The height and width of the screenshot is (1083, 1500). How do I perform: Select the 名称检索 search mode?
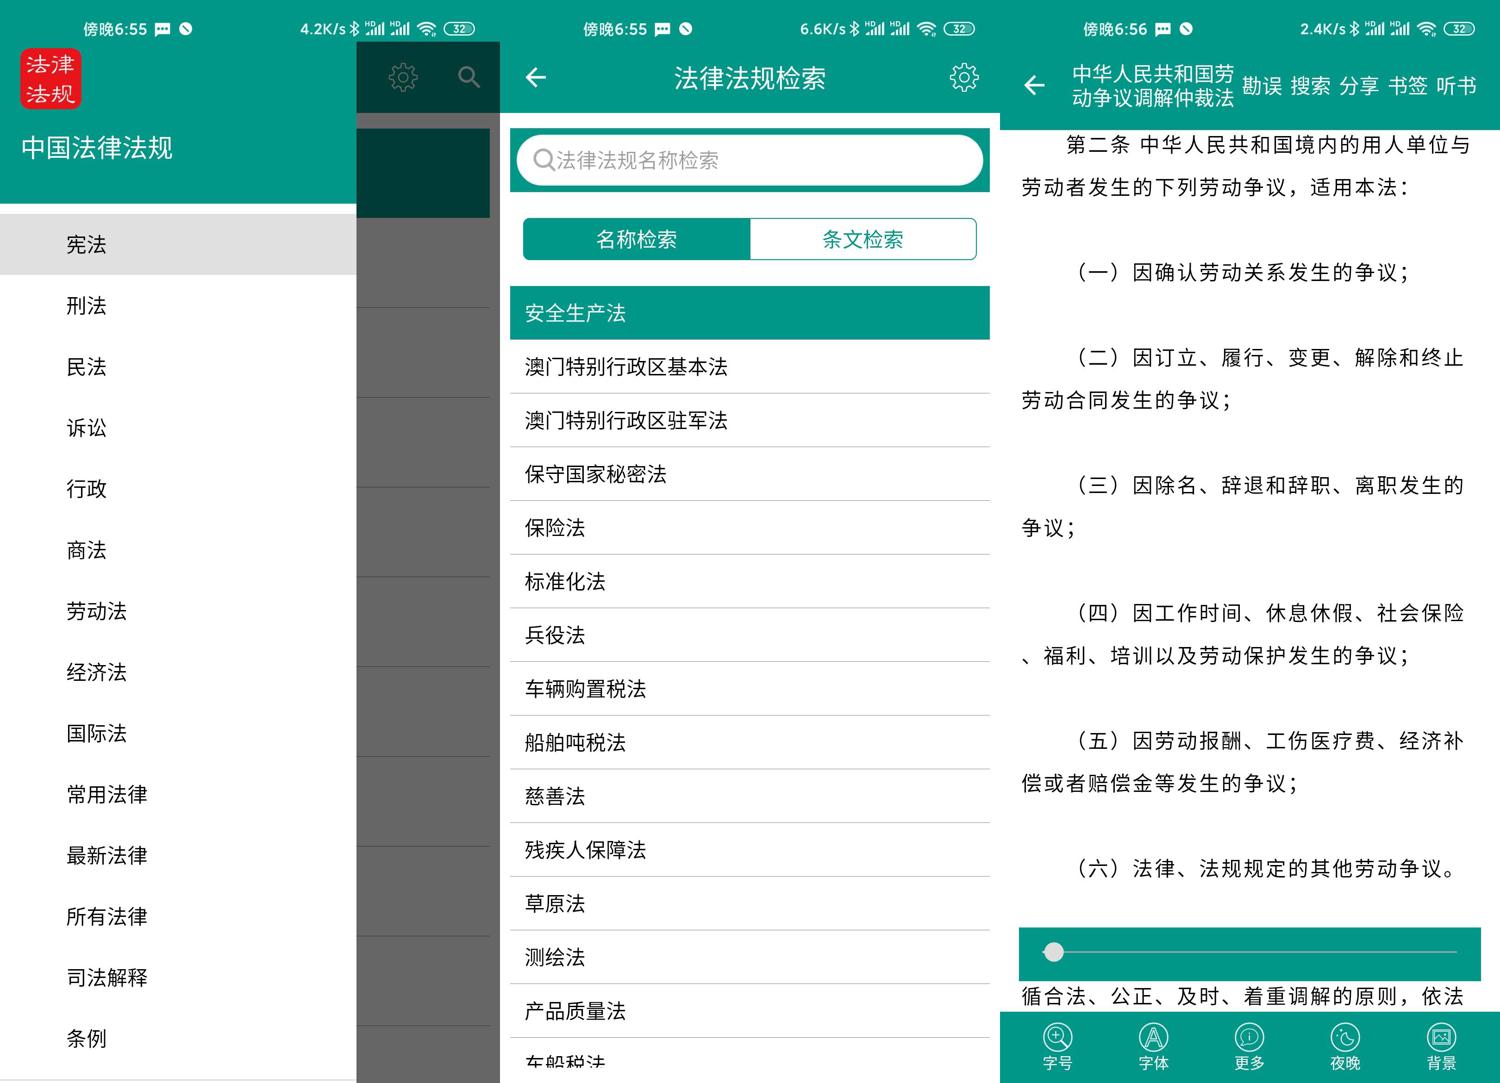(636, 239)
